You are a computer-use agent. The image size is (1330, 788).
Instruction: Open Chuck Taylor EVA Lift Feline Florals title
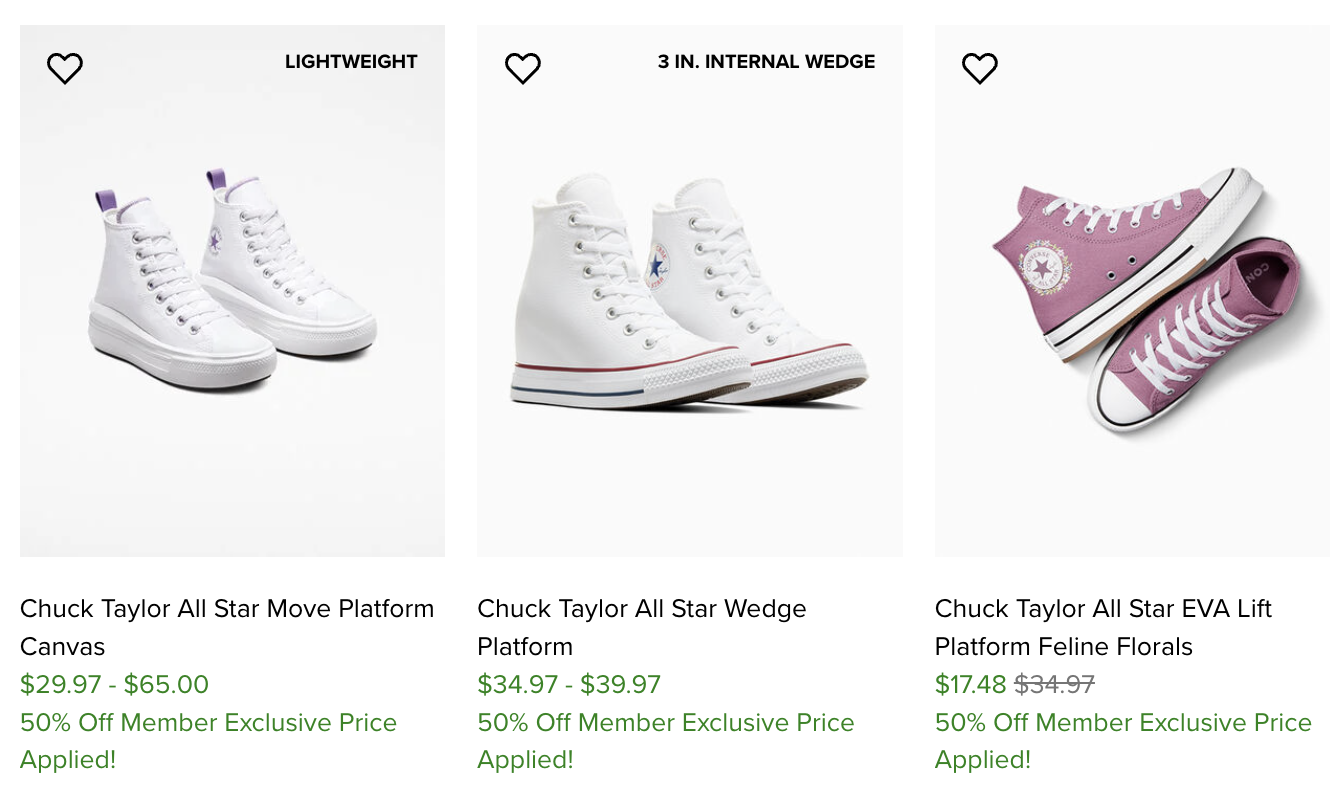tap(1103, 627)
